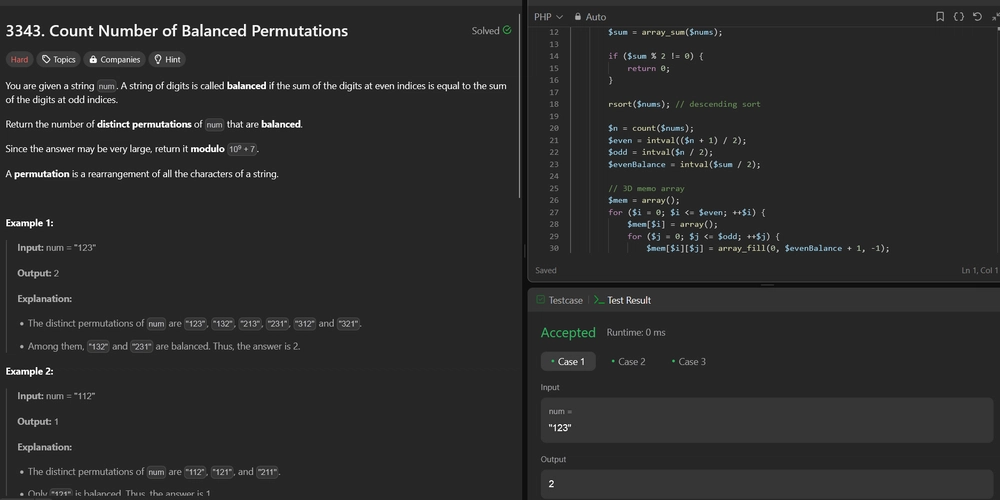Click the return 0; code line
This screenshot has height=500, width=1000.
(648, 68)
